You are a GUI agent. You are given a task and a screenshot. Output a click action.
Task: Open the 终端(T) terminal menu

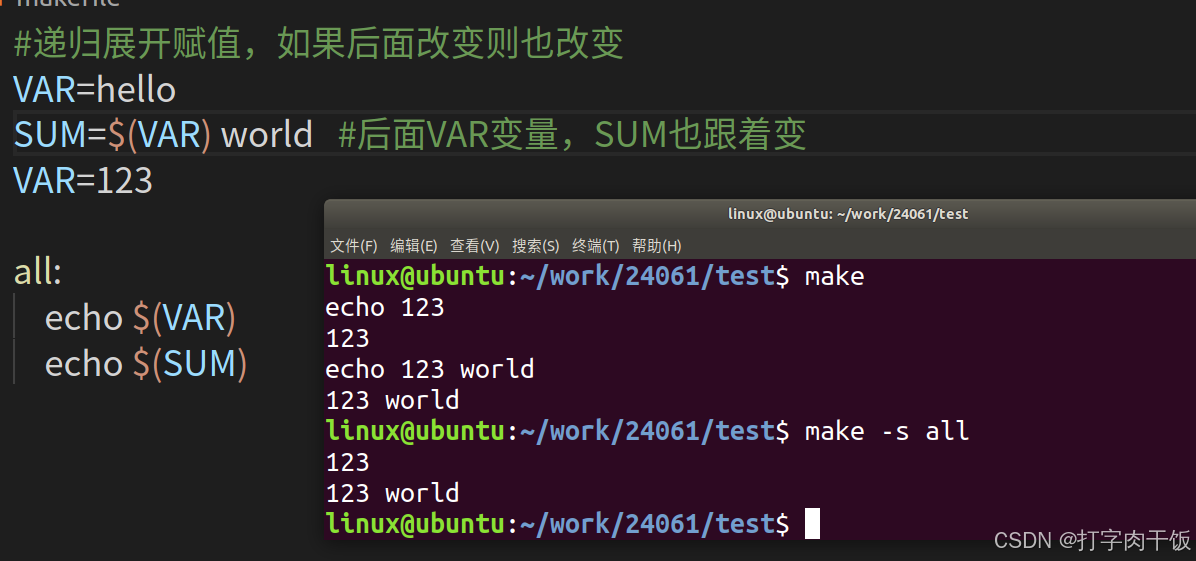point(596,246)
